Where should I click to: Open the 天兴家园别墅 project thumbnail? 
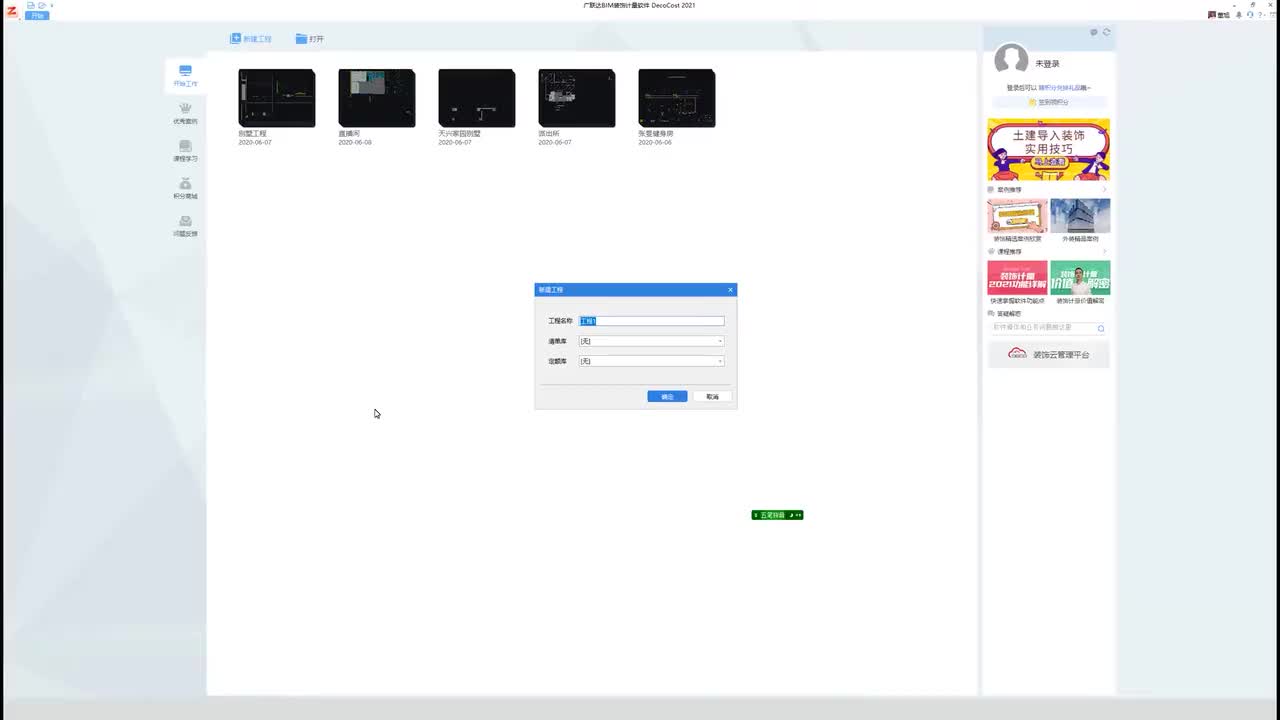click(477, 98)
